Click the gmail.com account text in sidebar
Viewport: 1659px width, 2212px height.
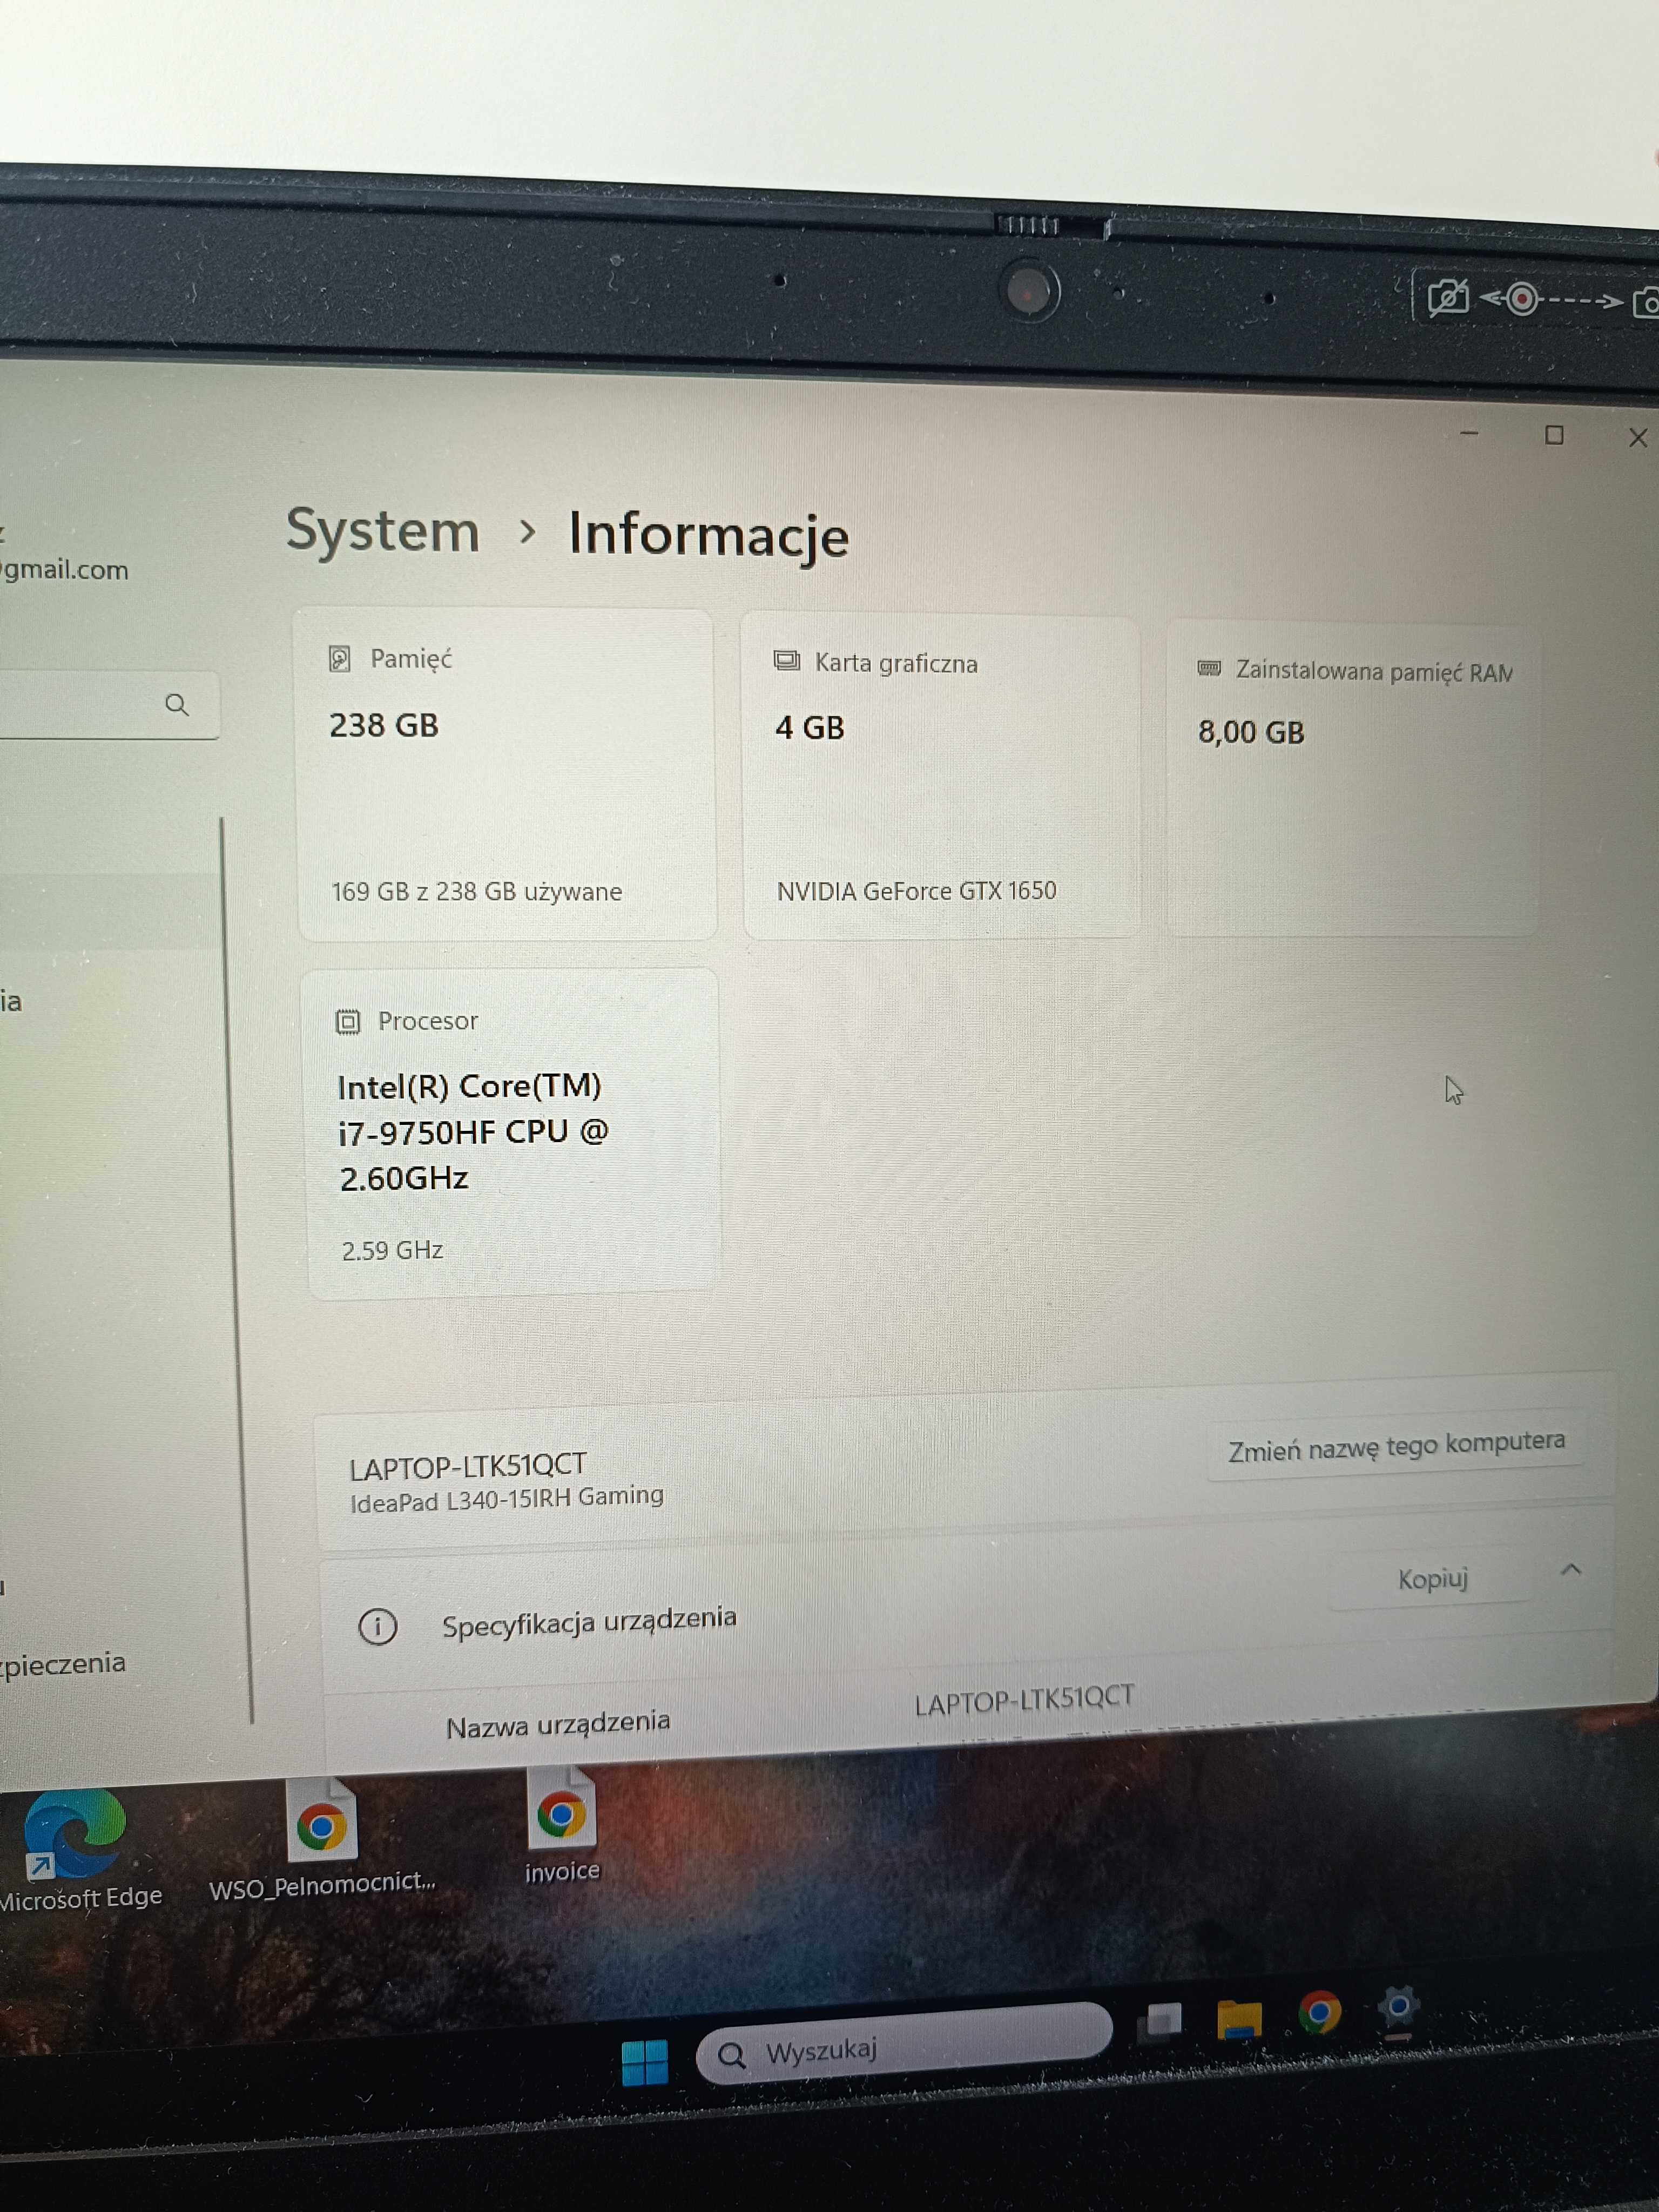[64, 569]
